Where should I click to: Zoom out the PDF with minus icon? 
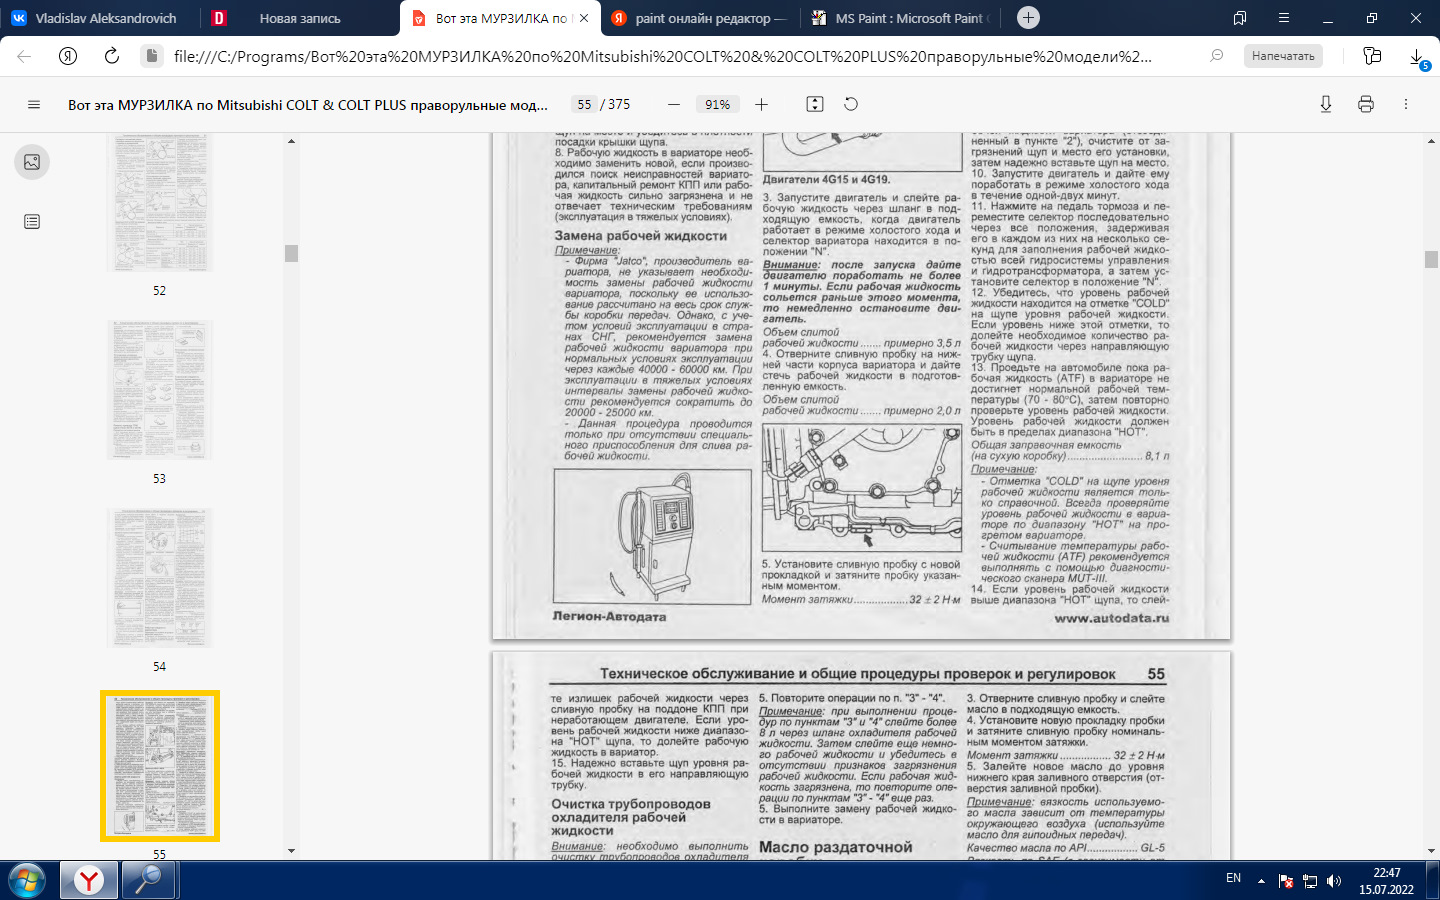674,104
